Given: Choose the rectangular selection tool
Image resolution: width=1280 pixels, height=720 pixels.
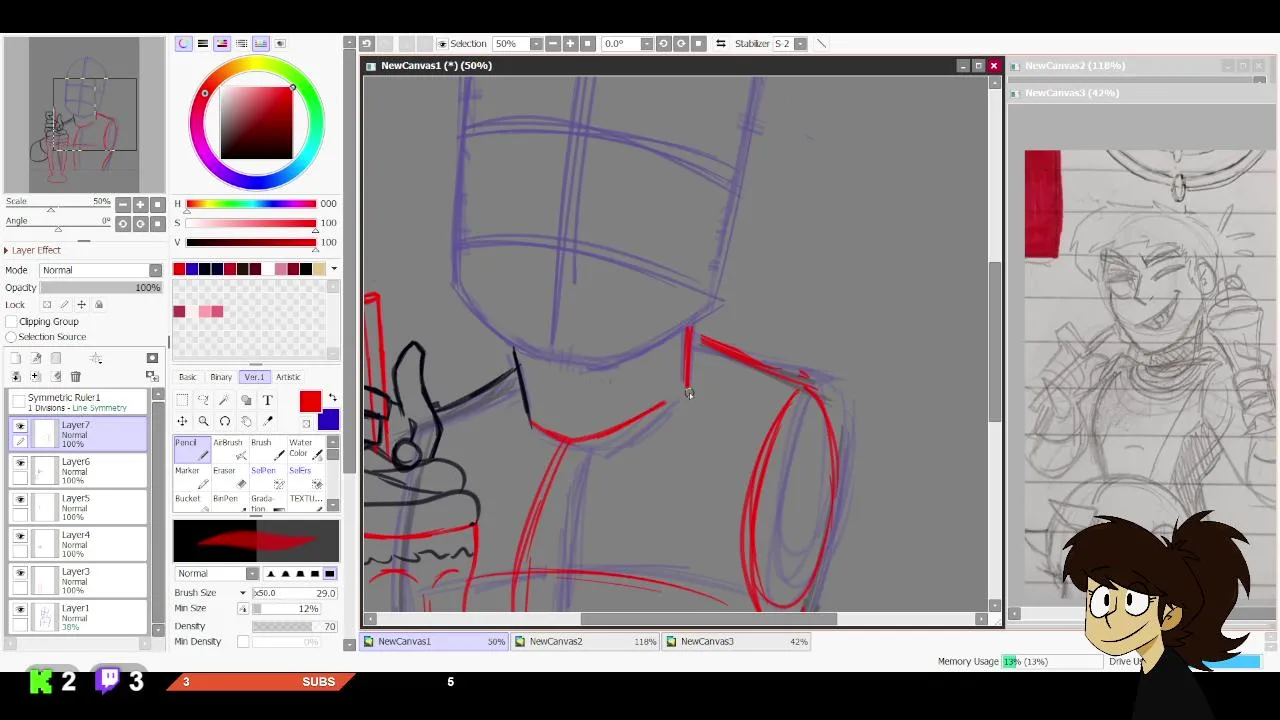Looking at the screenshot, I should point(182,400).
